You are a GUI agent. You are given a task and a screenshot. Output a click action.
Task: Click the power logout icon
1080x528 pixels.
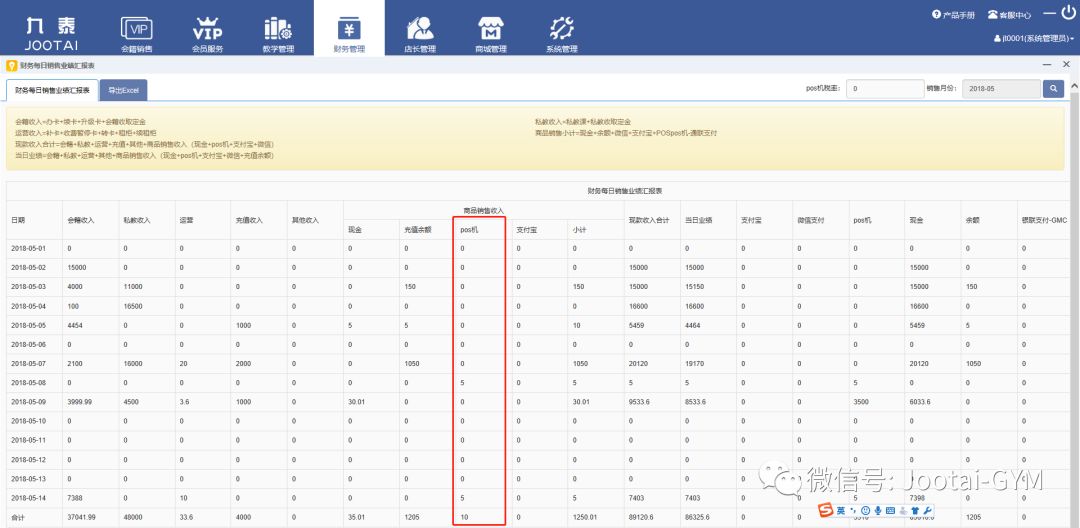(1068, 12)
